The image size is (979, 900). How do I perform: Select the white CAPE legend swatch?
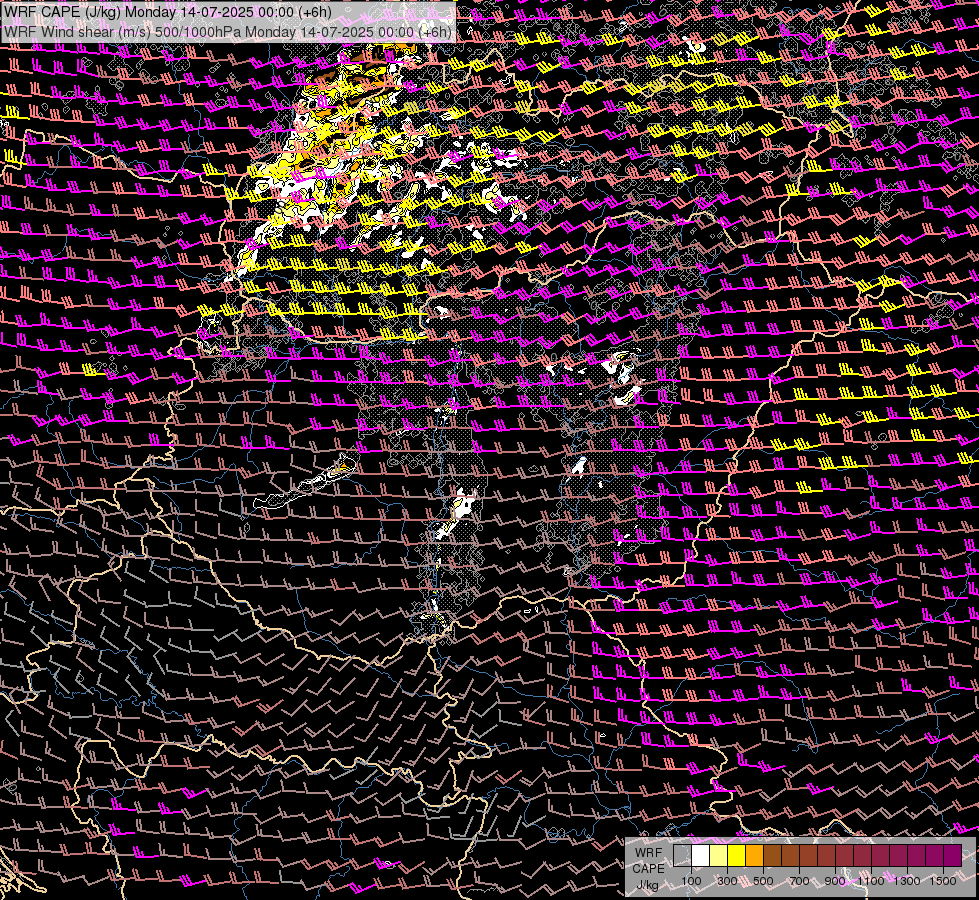(701, 856)
